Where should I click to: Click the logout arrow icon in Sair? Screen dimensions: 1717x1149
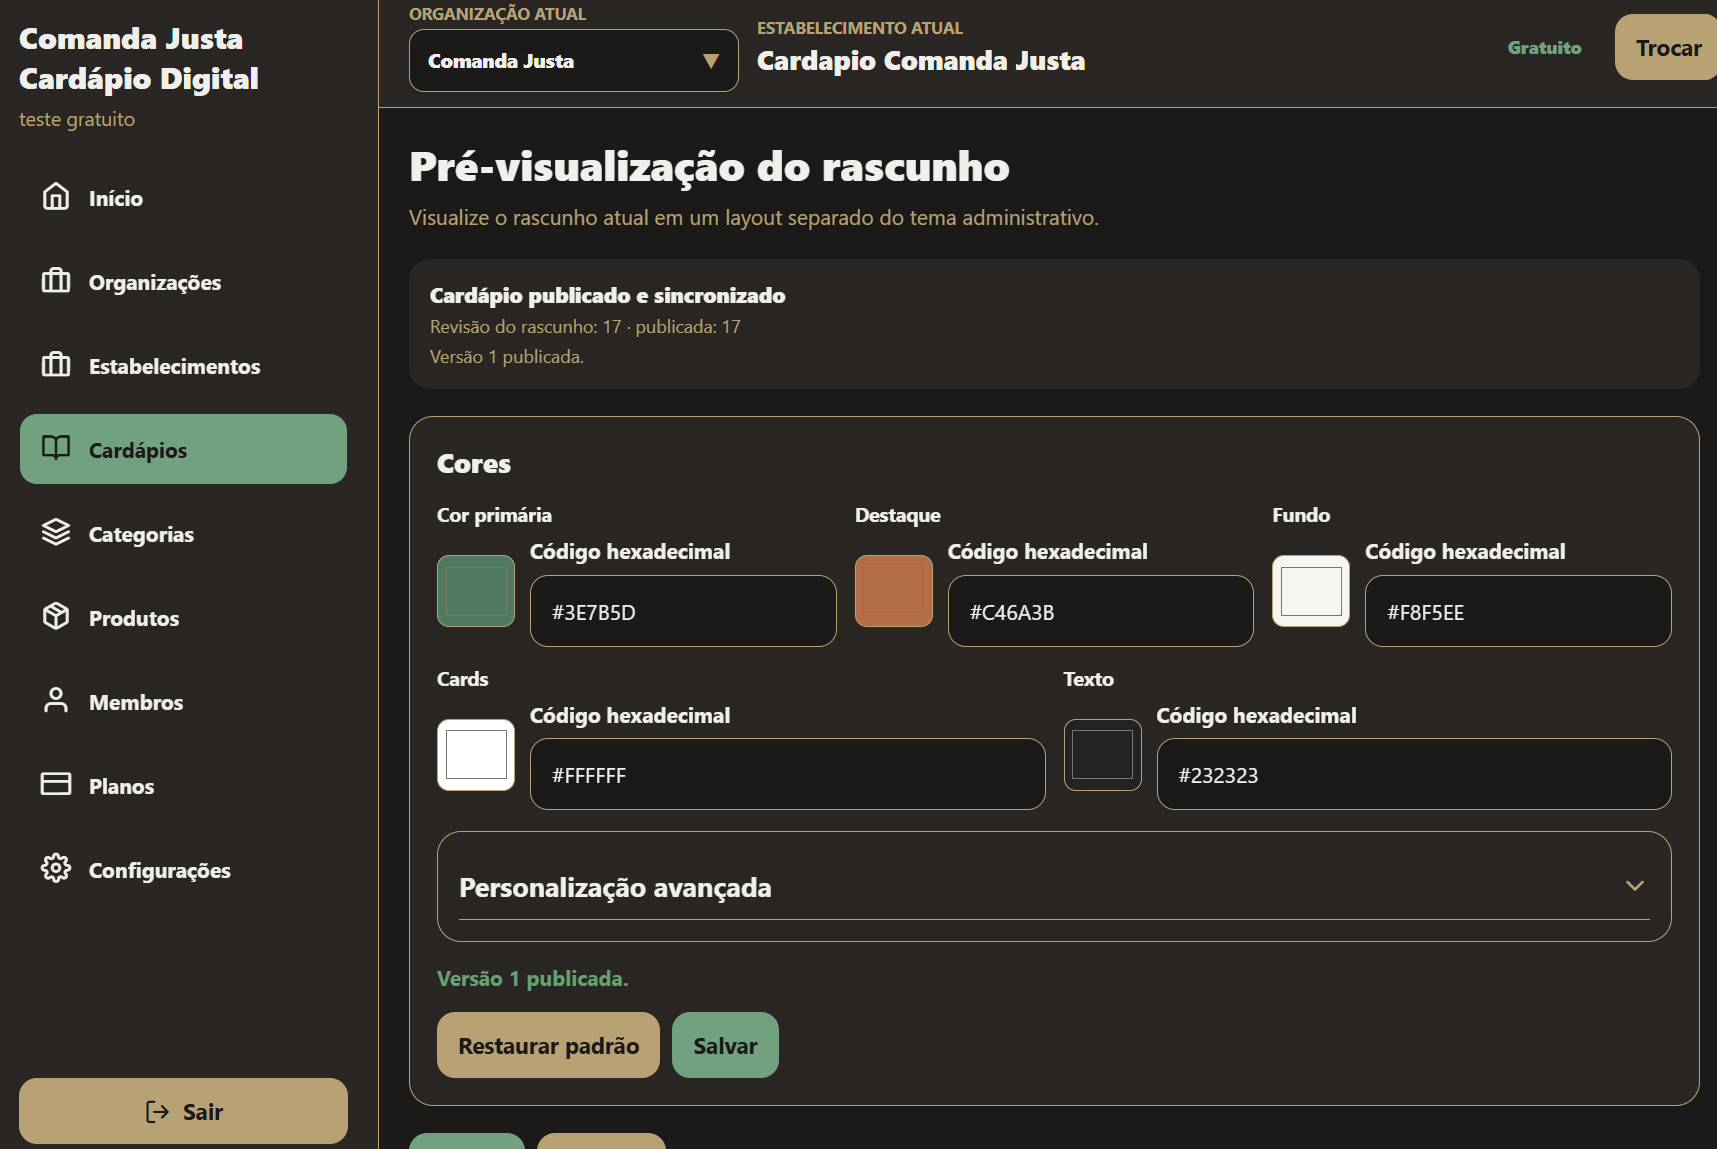(x=158, y=1112)
